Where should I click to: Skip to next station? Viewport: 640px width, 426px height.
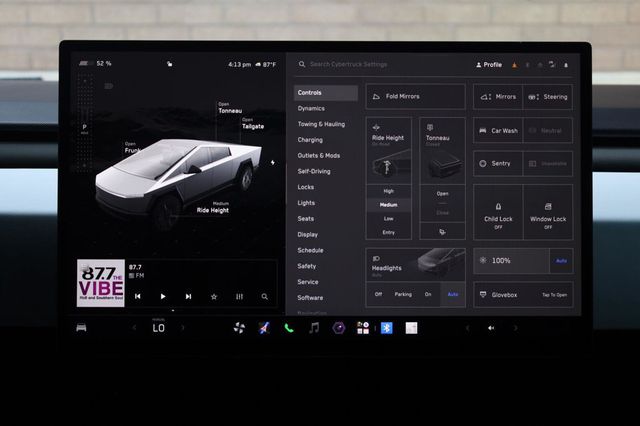tap(188, 296)
